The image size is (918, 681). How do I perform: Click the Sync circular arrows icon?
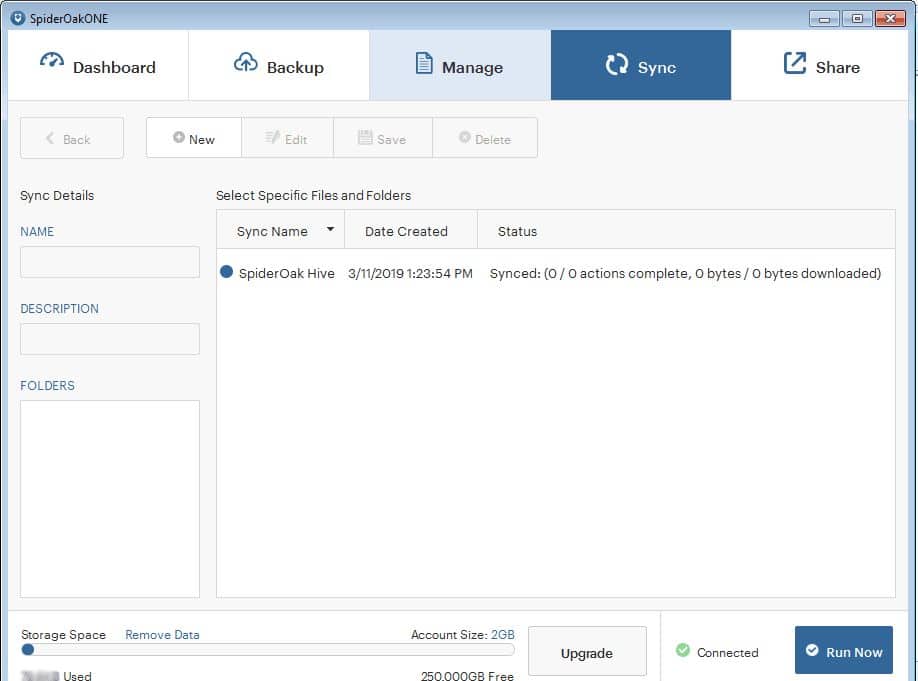click(616, 64)
